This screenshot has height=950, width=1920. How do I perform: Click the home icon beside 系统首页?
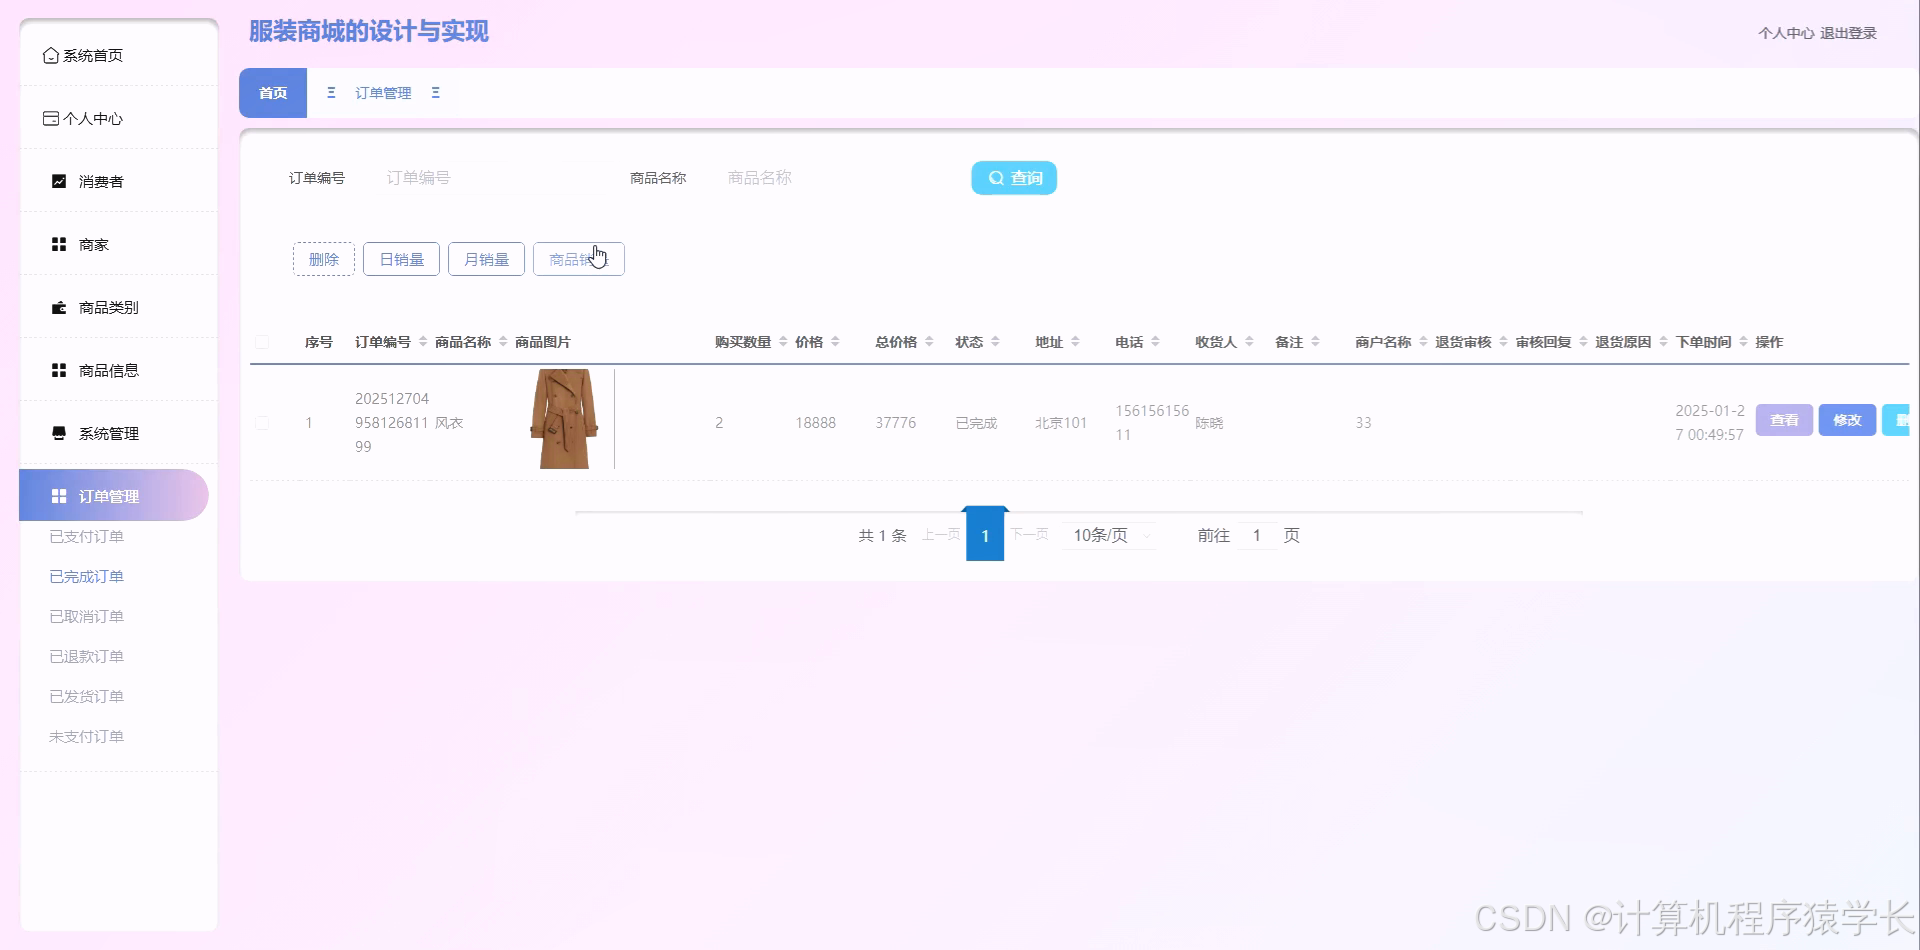50,56
